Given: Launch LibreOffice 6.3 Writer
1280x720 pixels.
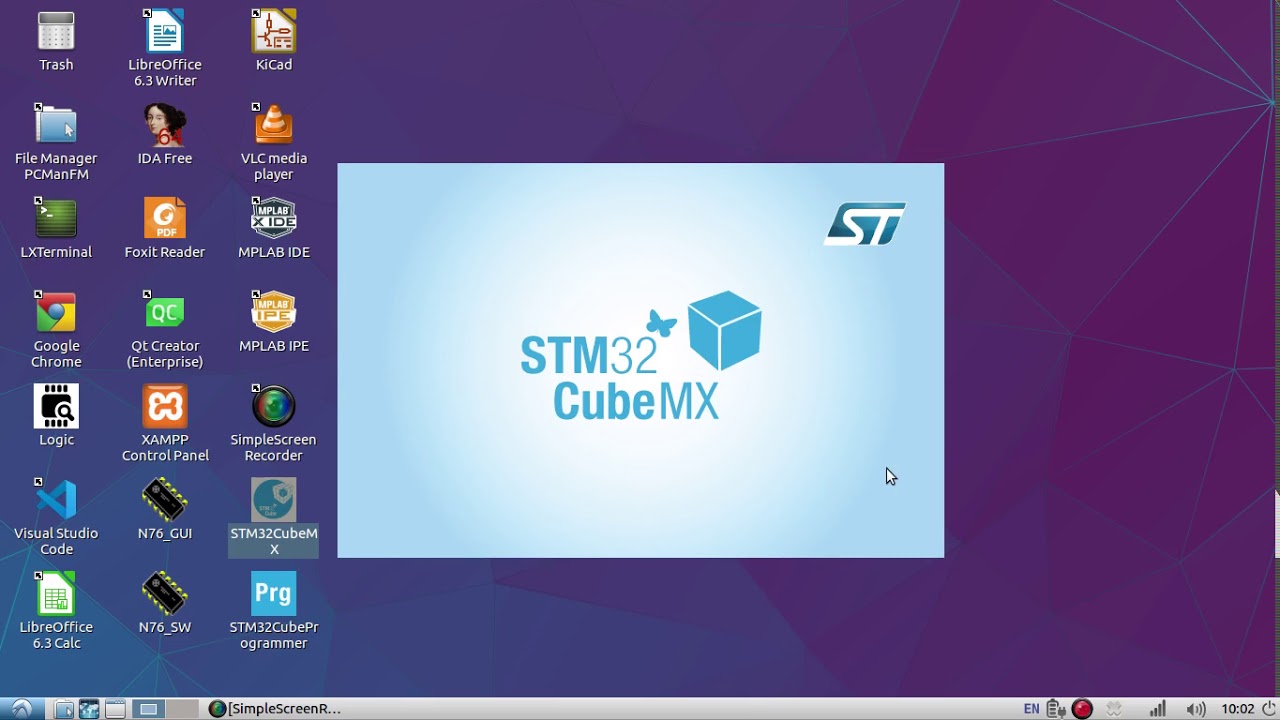Looking at the screenshot, I should click(164, 32).
